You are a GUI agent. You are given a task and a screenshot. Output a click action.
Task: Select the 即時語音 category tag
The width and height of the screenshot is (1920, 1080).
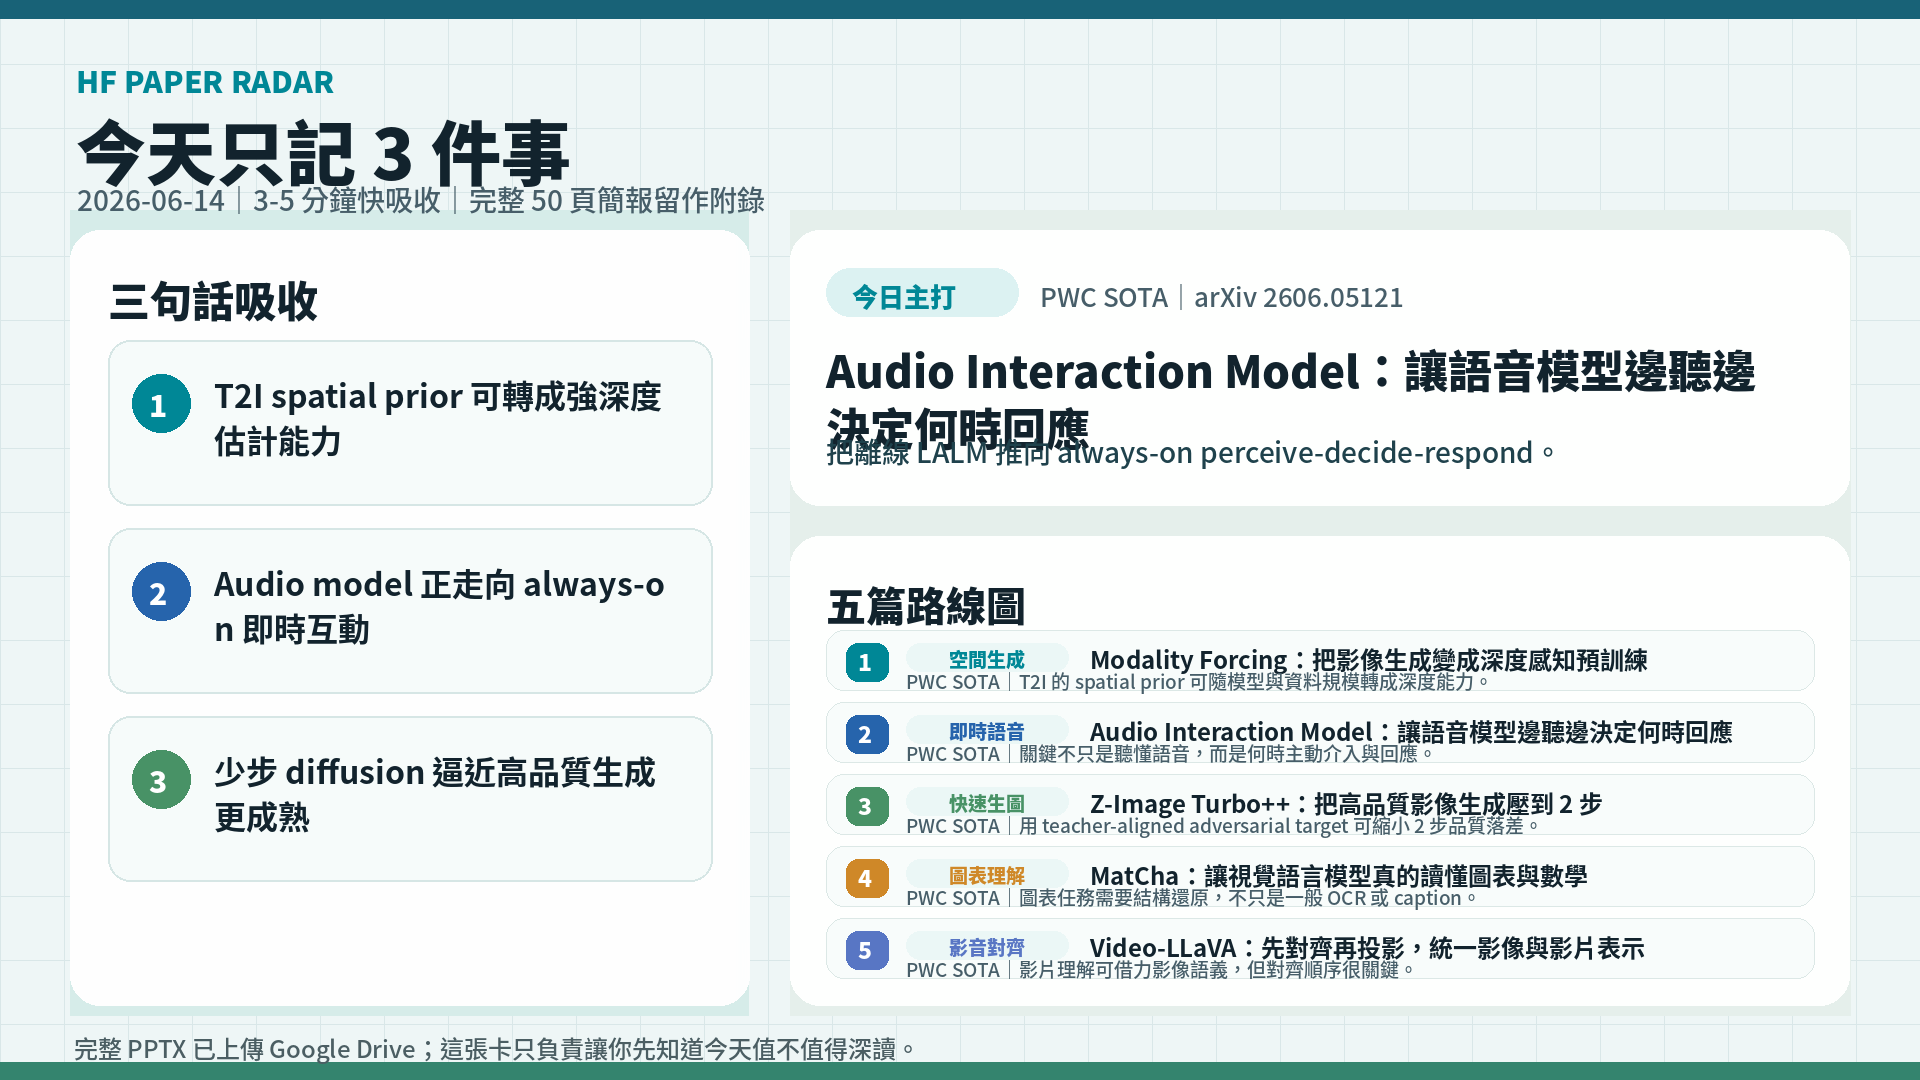pyautogui.click(x=987, y=731)
